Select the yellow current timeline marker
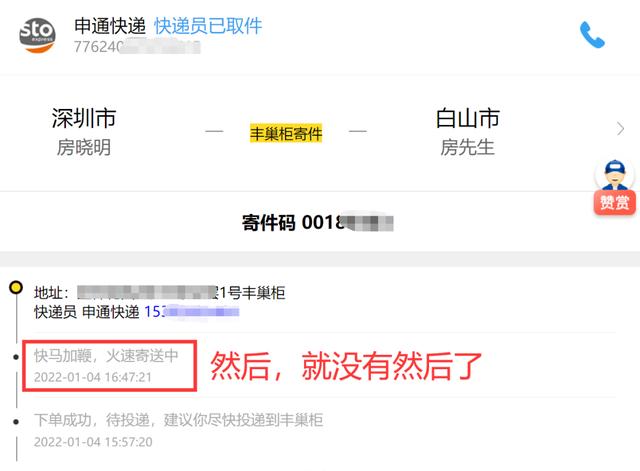The image size is (640, 471). pos(16,288)
